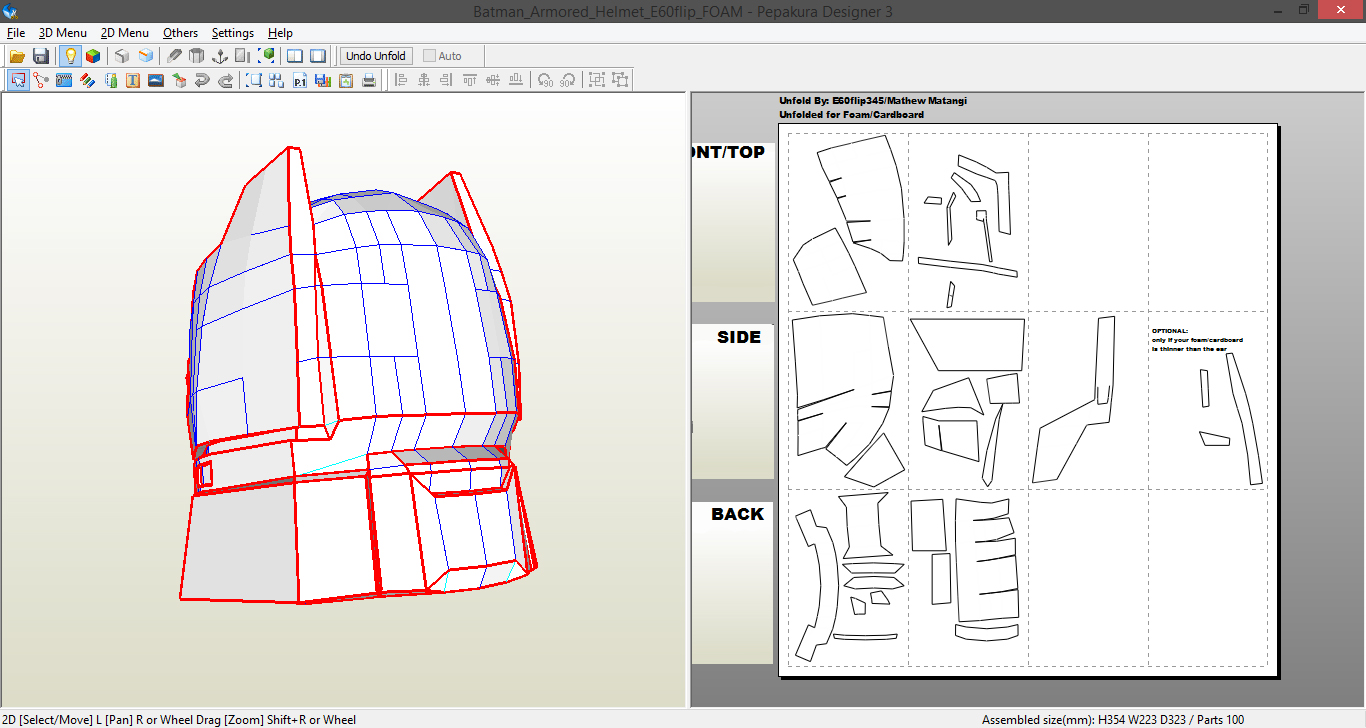Click the anchor icon in toolbar

tap(220, 56)
